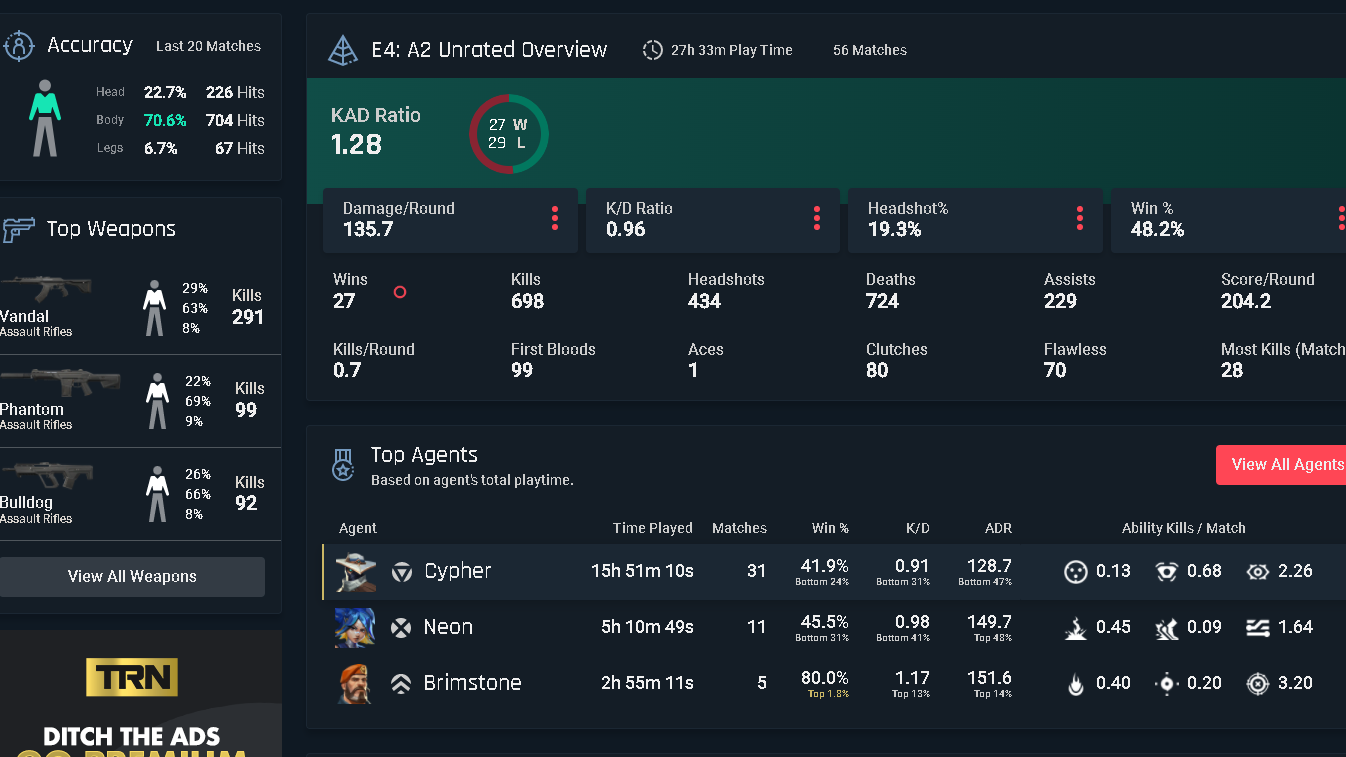Click the K/D column header
Image resolution: width=1346 pixels, height=757 pixels.
click(918, 528)
